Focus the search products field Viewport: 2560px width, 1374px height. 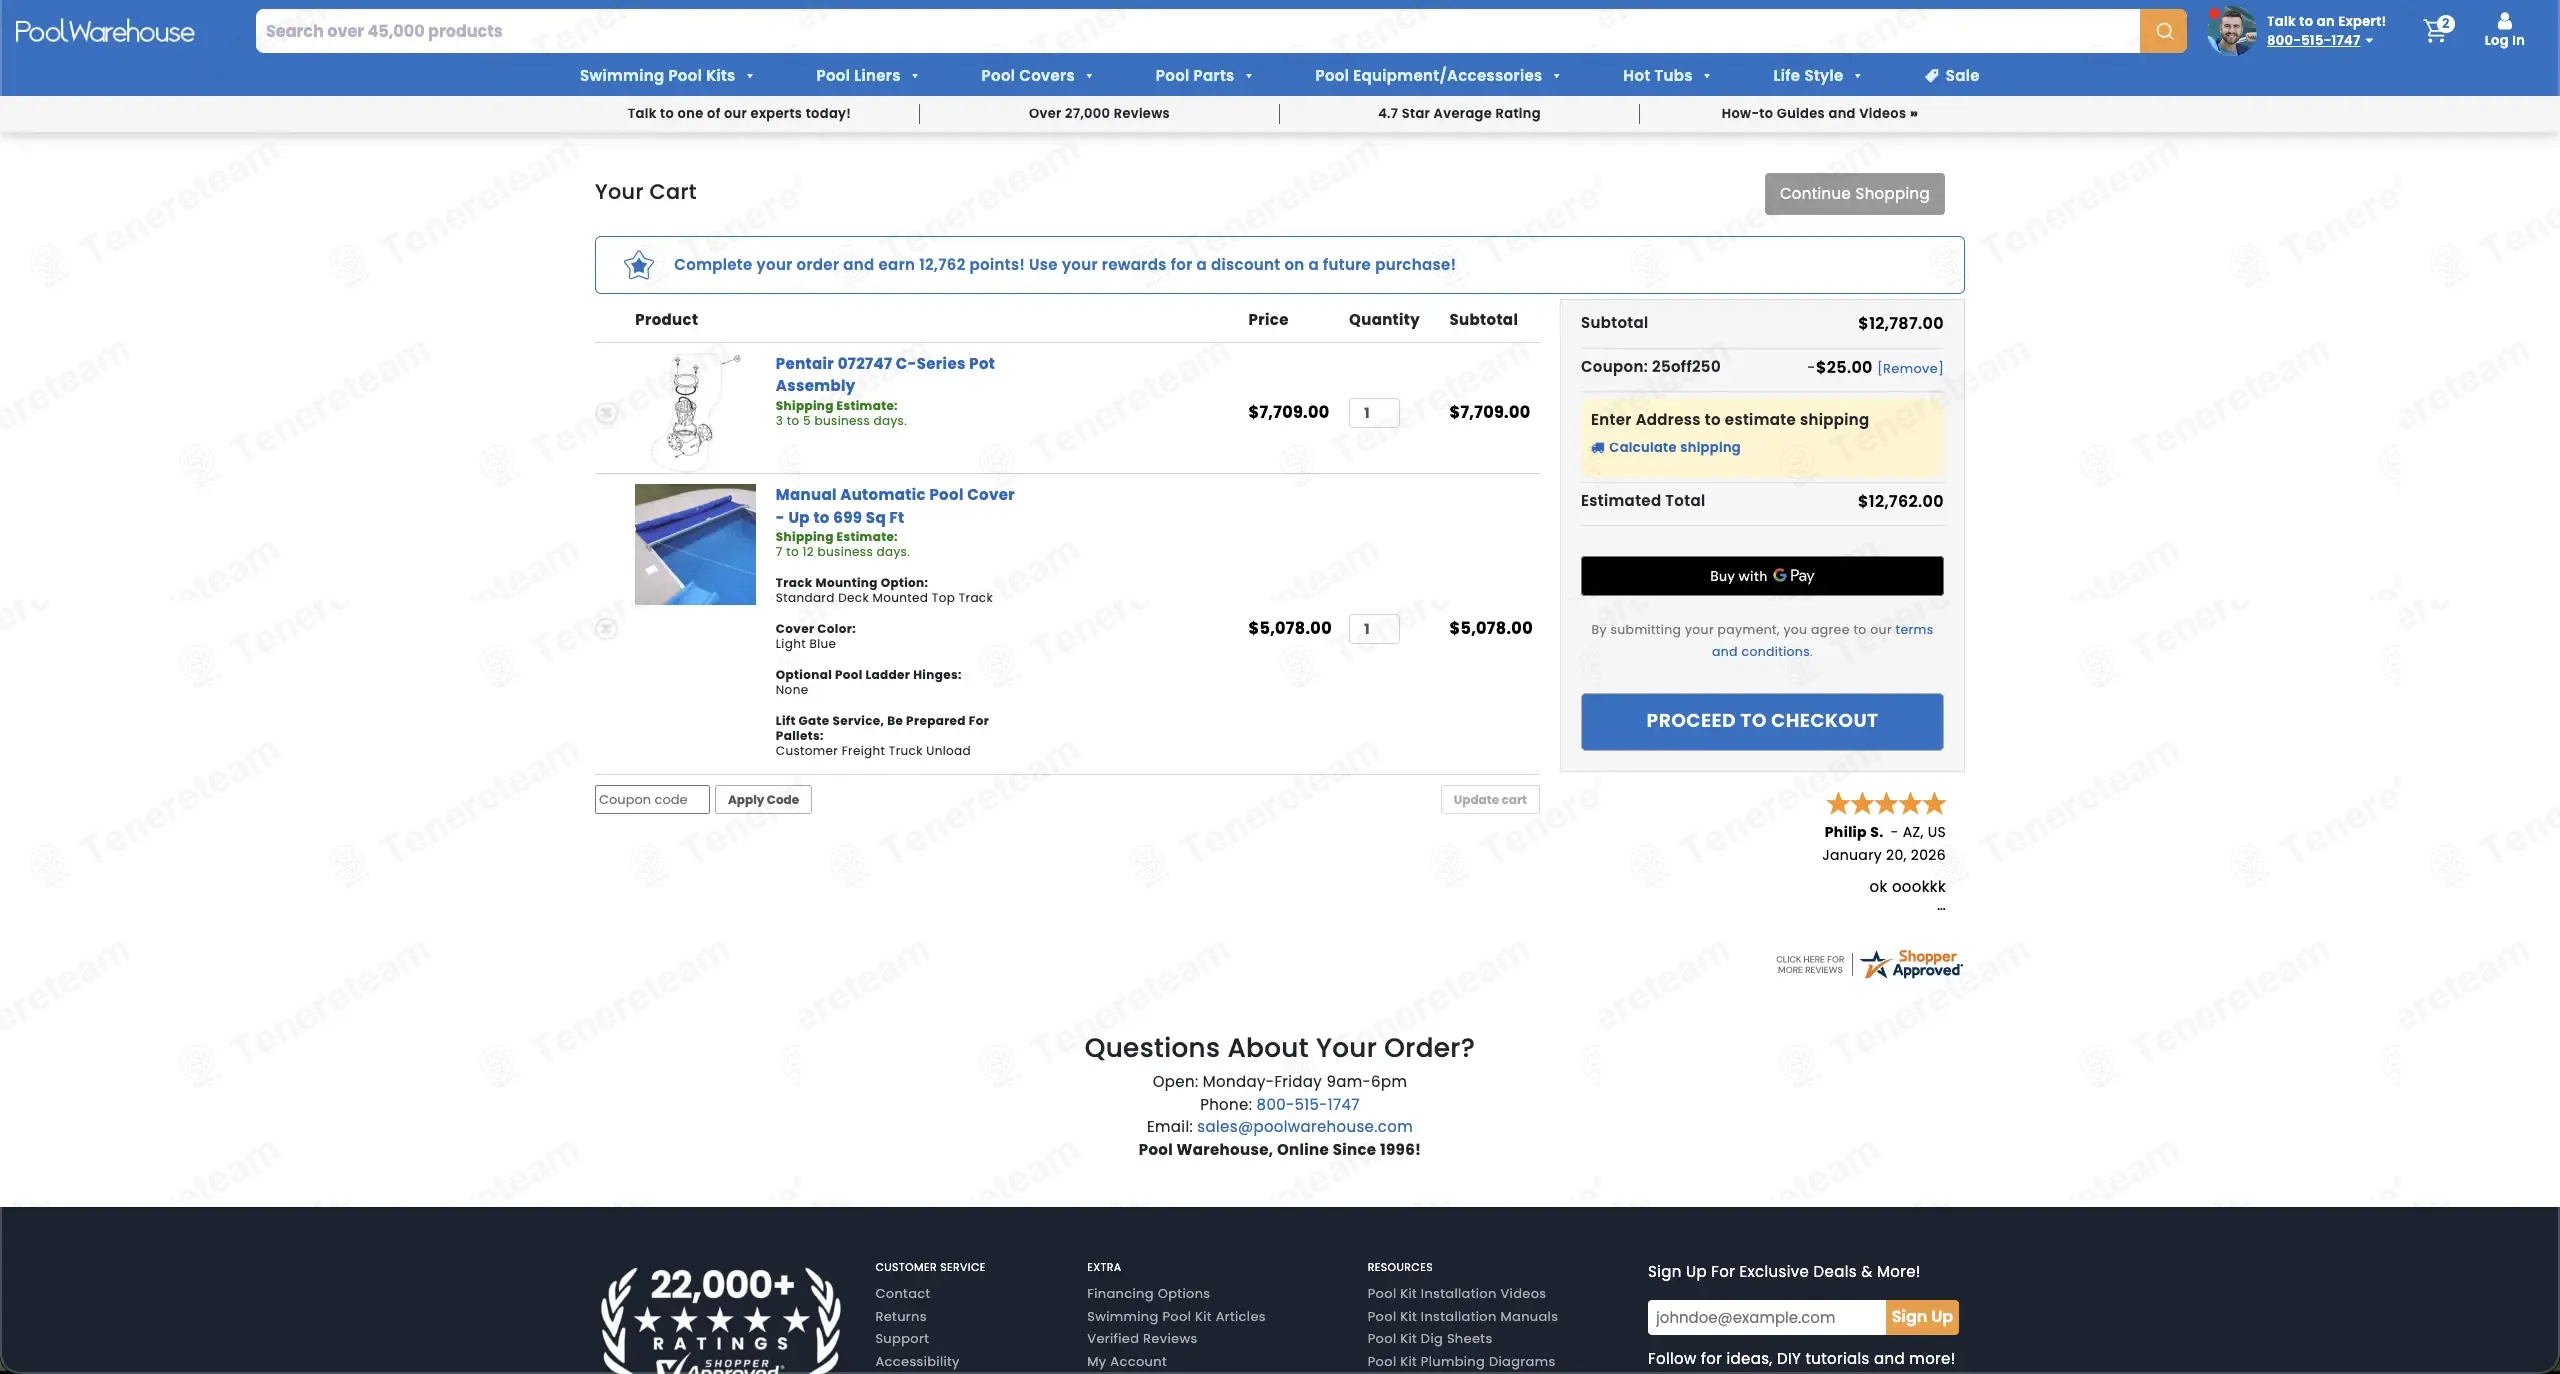[1197, 31]
